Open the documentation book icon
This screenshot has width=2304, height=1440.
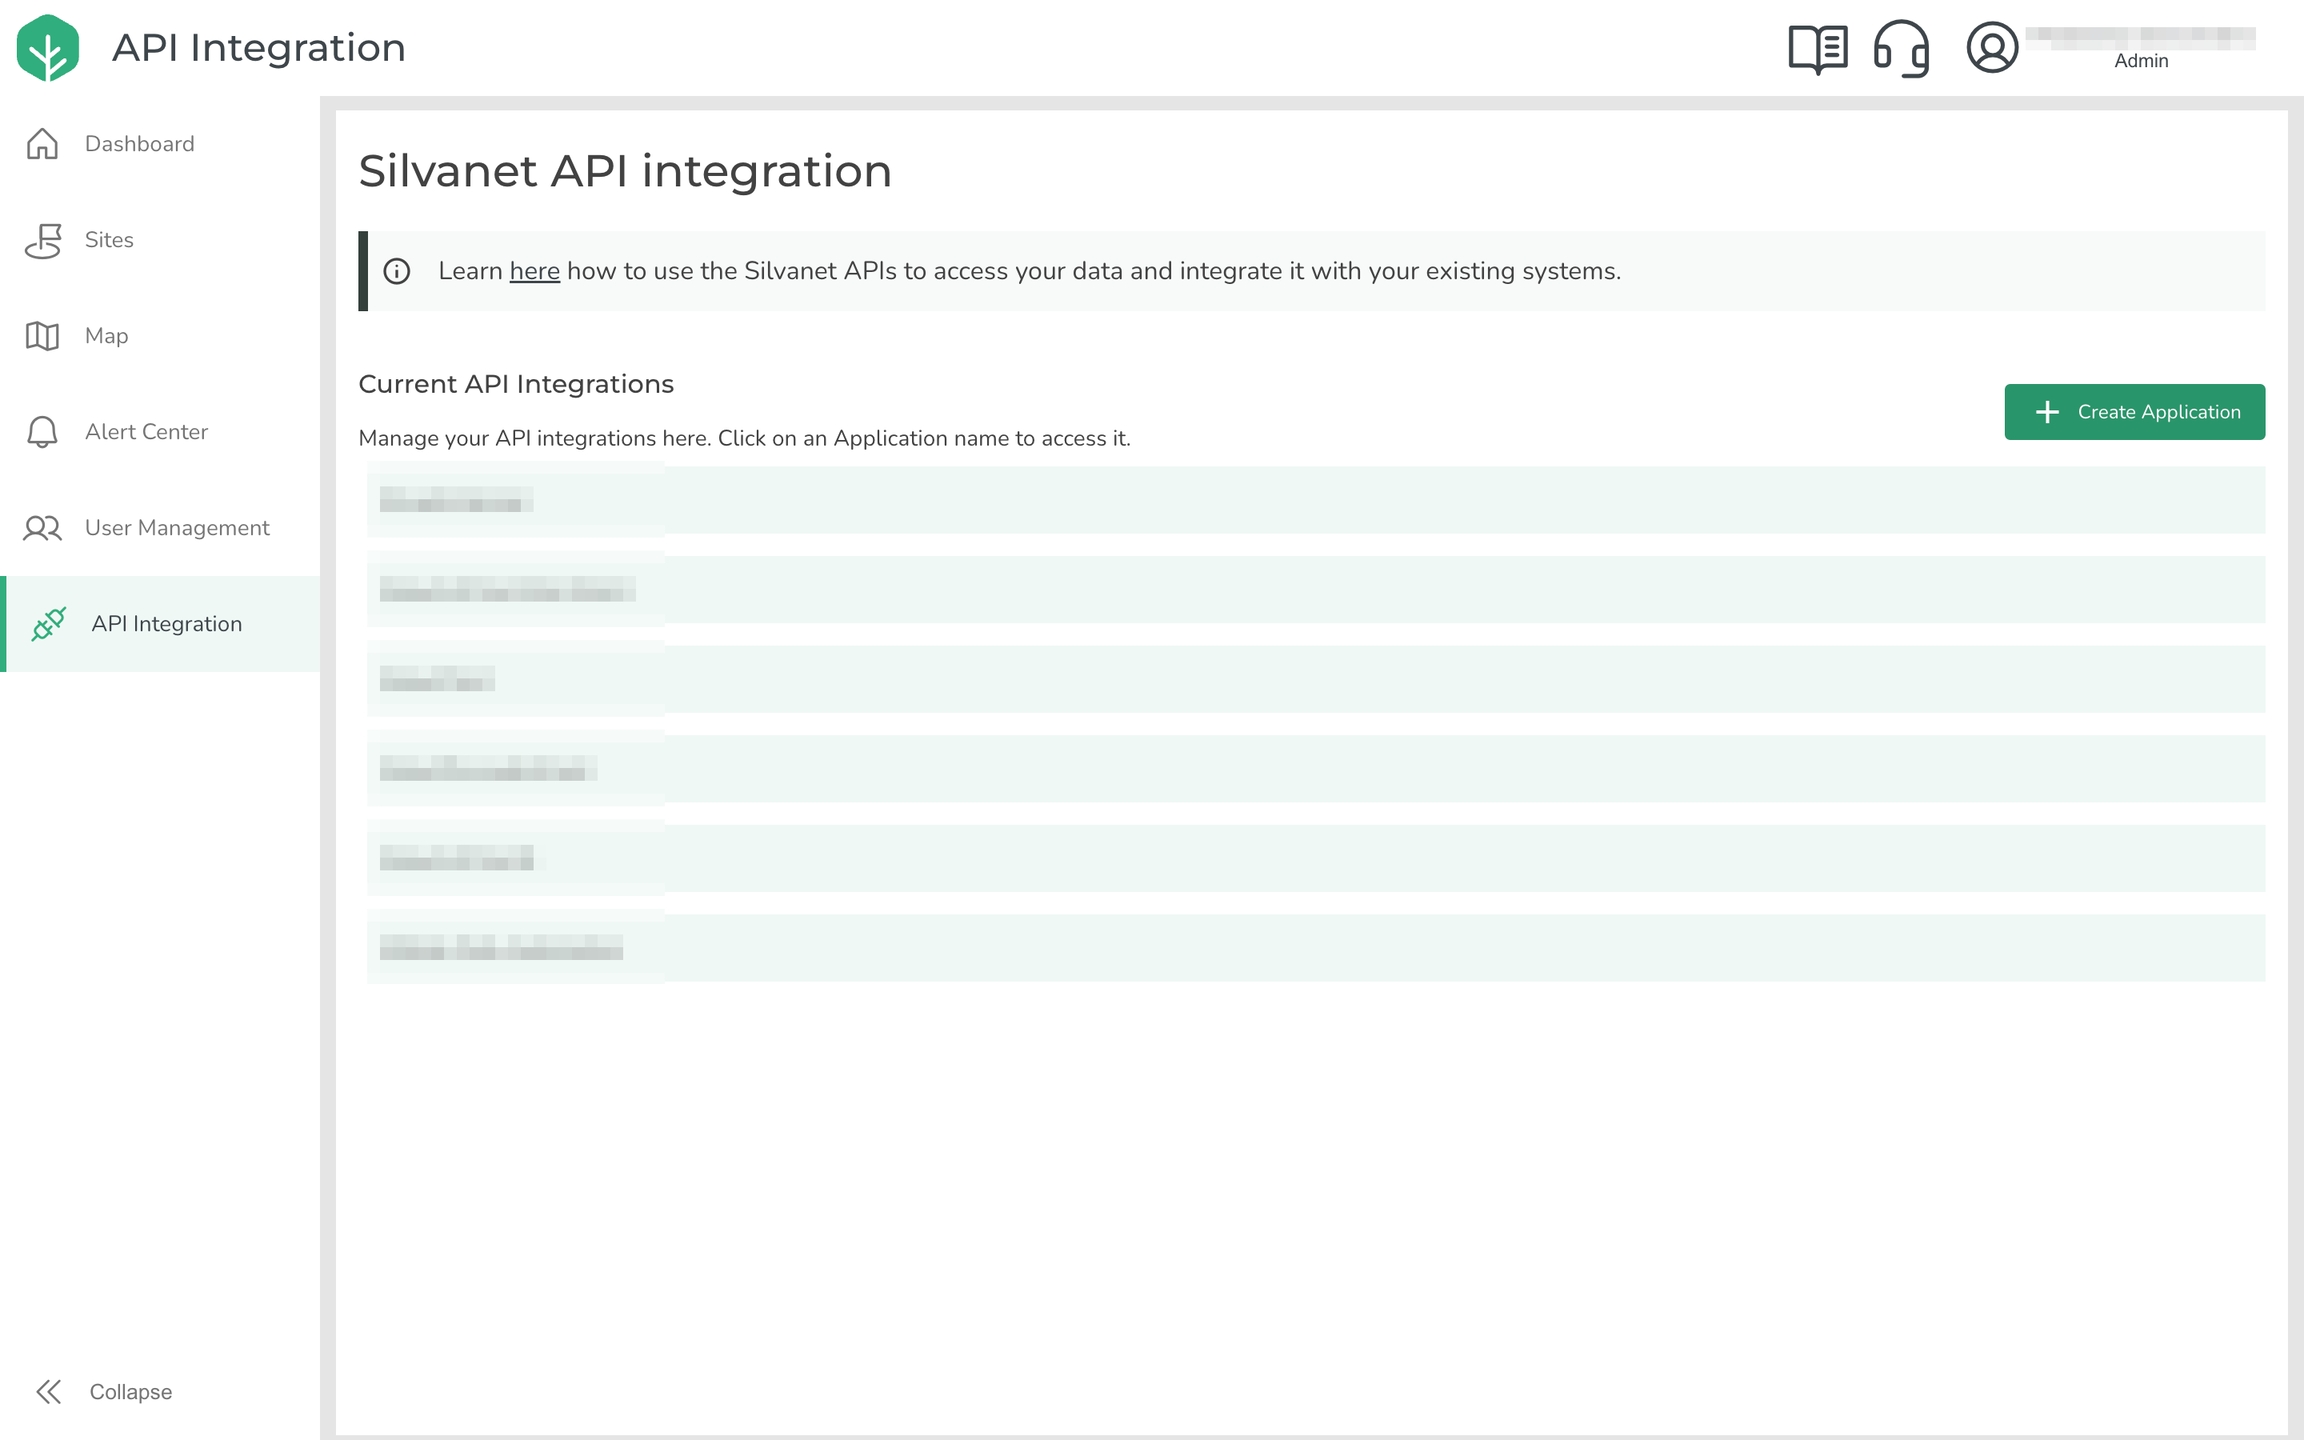(x=1817, y=48)
